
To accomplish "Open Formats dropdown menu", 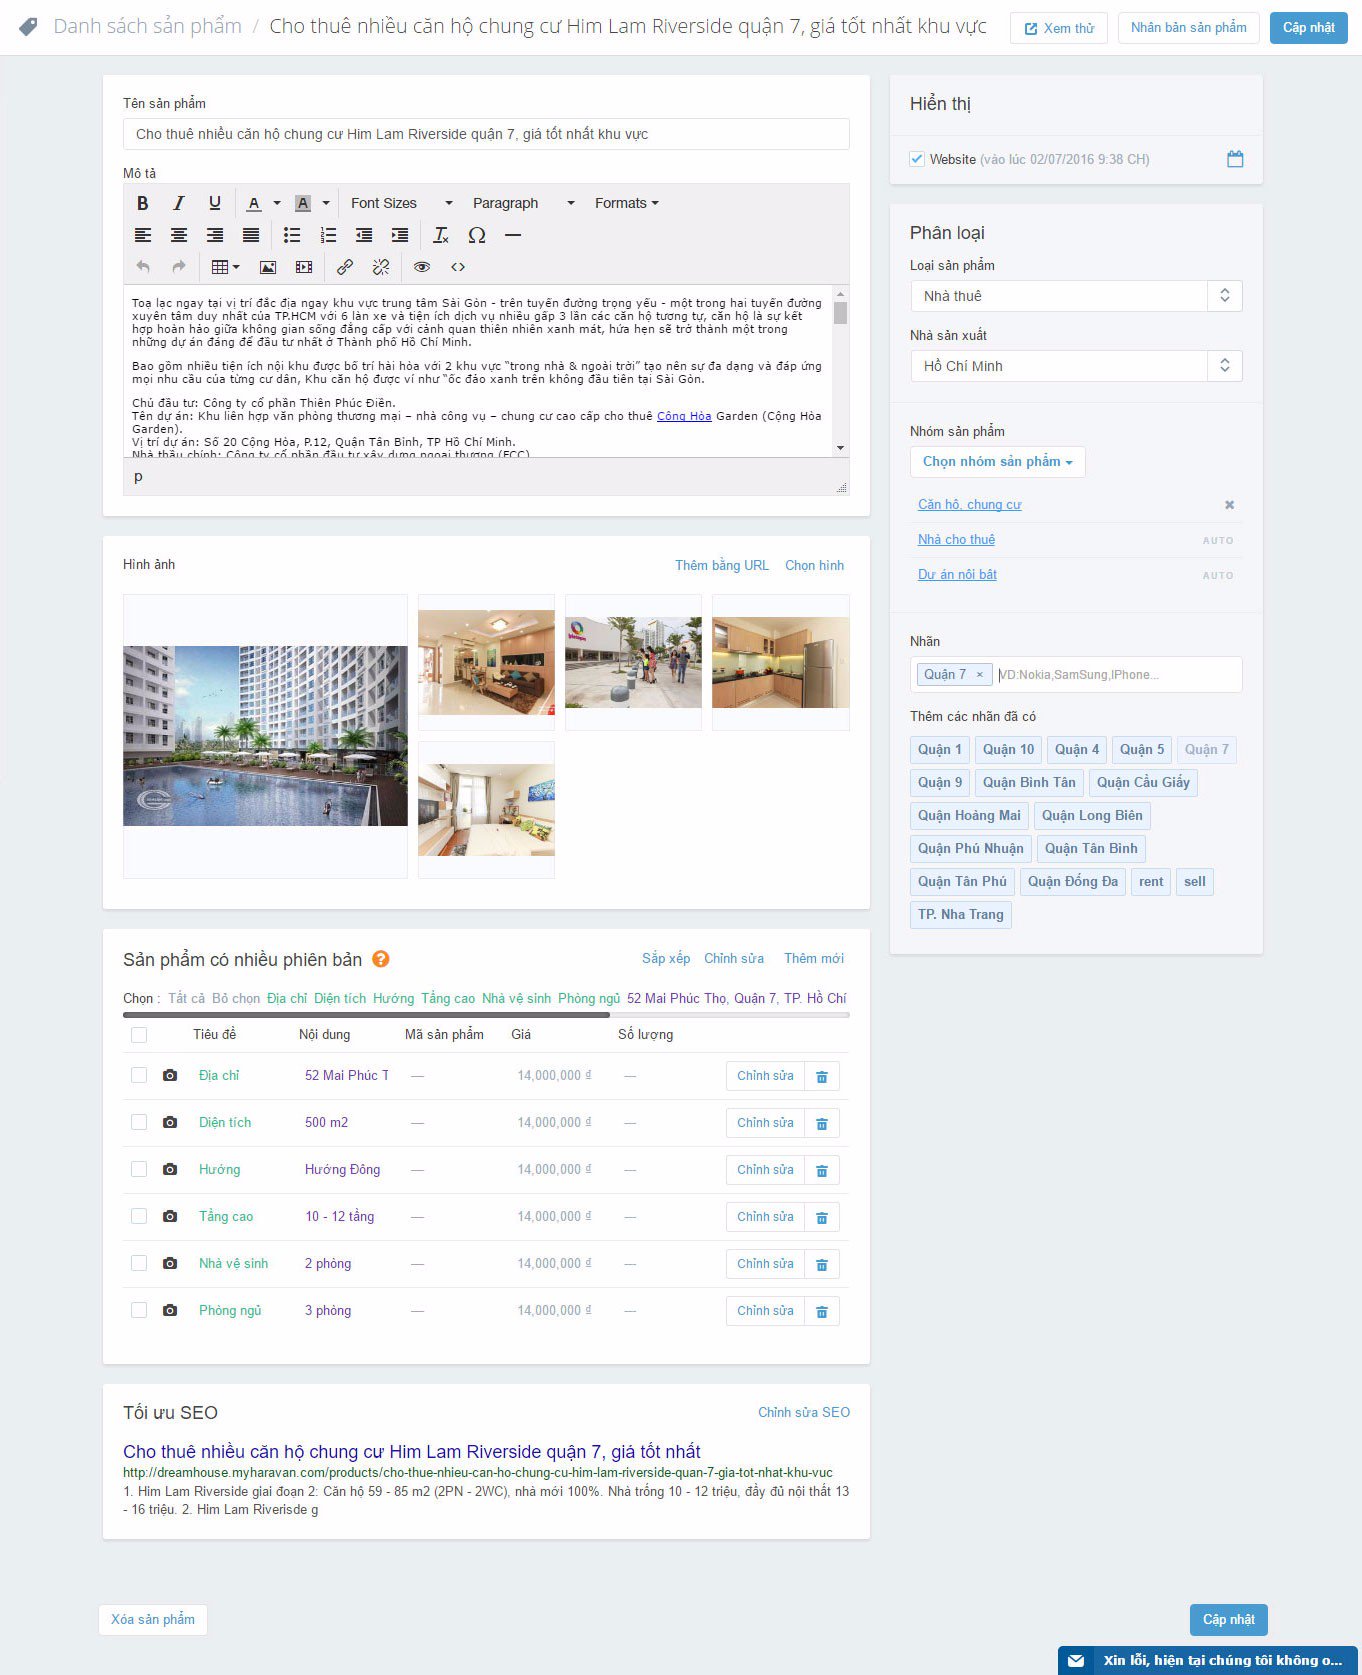I will pyautogui.click(x=627, y=203).
